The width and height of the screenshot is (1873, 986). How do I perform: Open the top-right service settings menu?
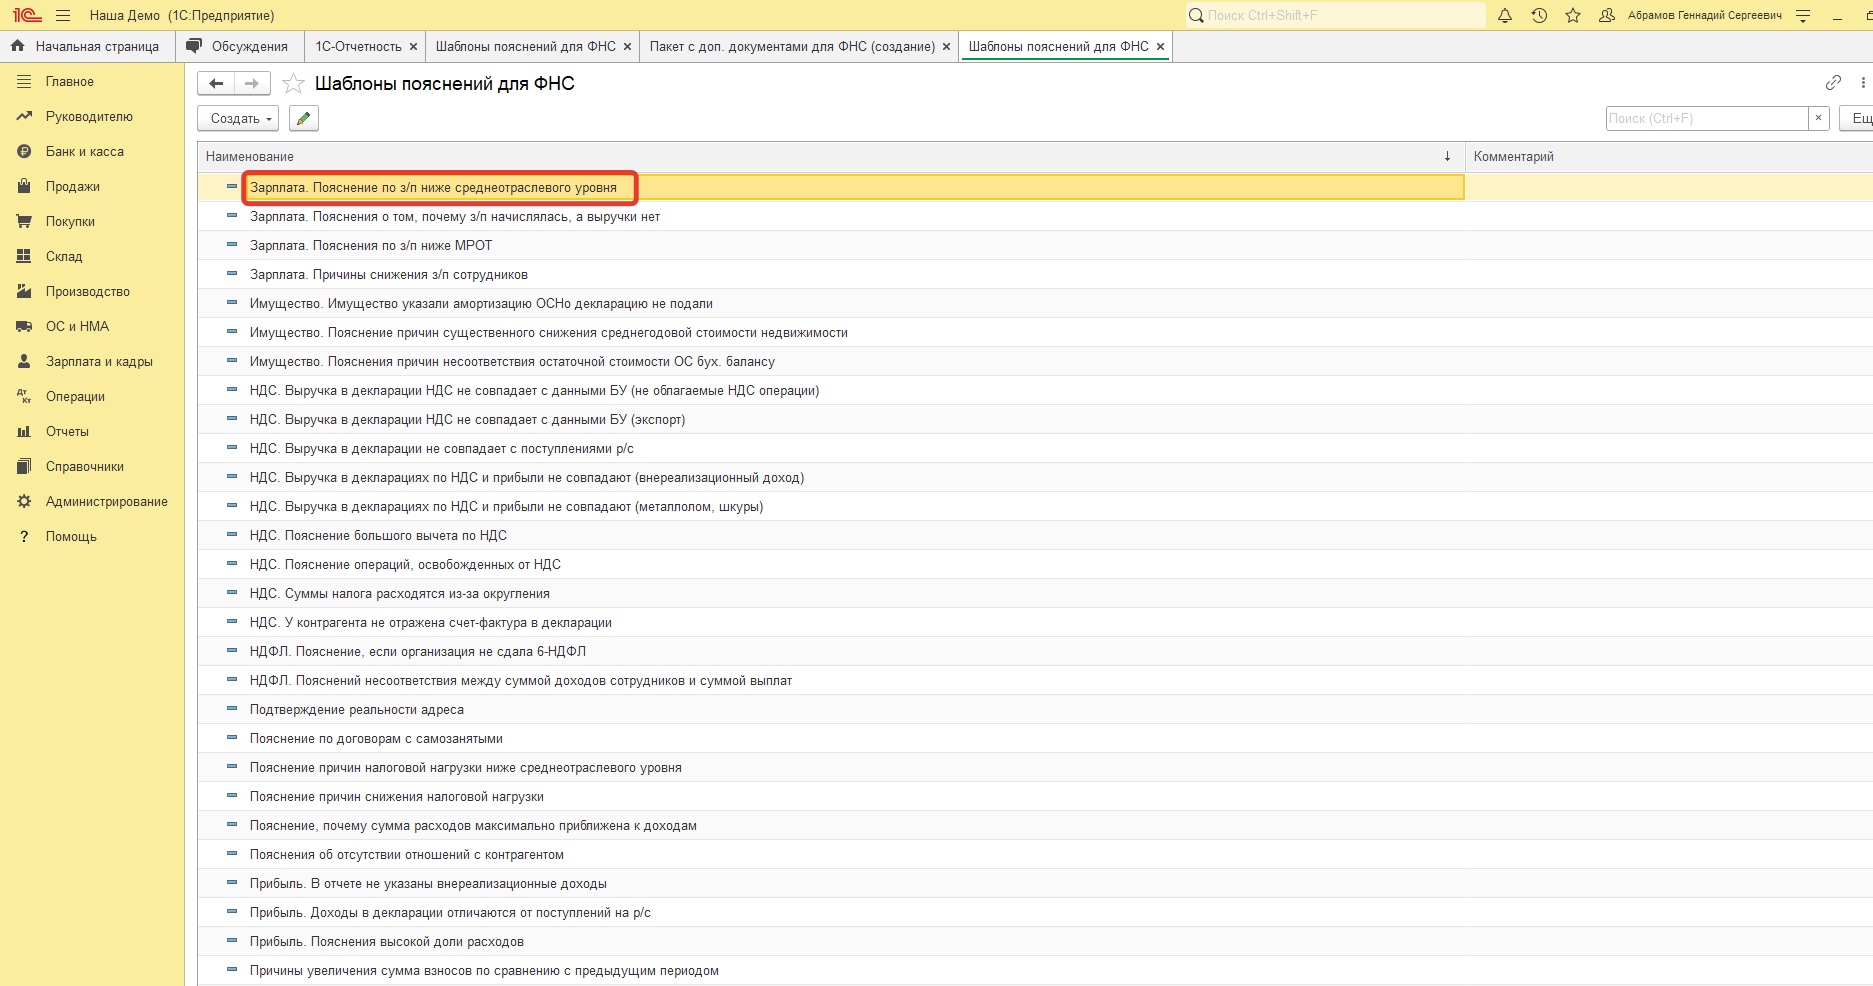pos(1803,16)
